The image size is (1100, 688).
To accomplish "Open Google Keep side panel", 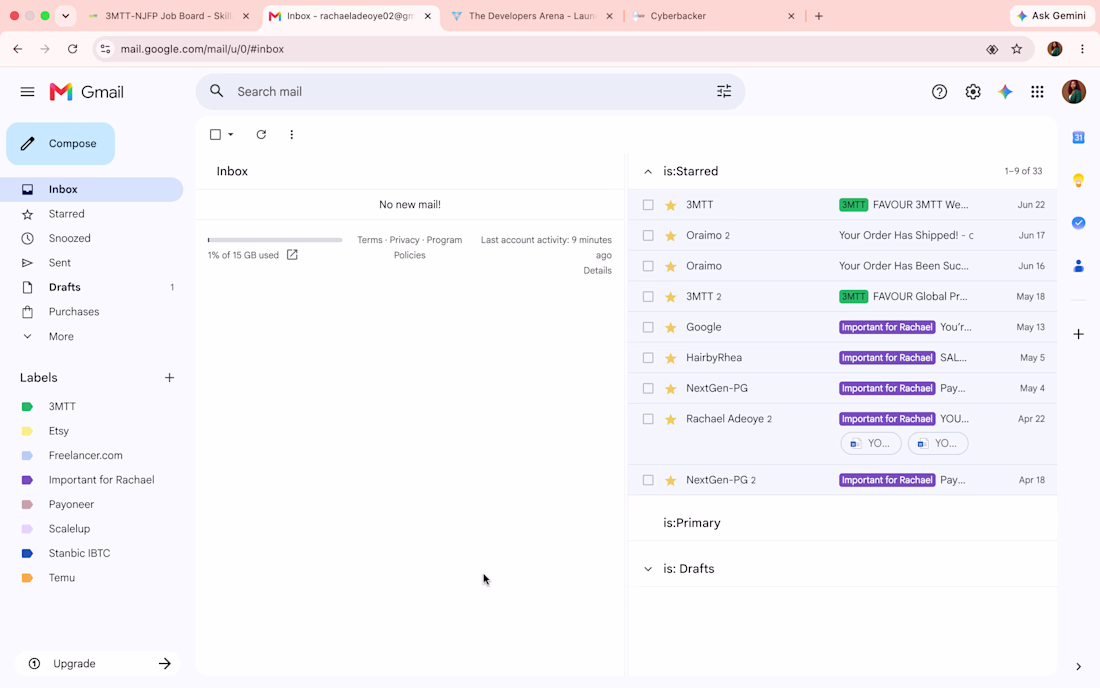I will [1078, 180].
